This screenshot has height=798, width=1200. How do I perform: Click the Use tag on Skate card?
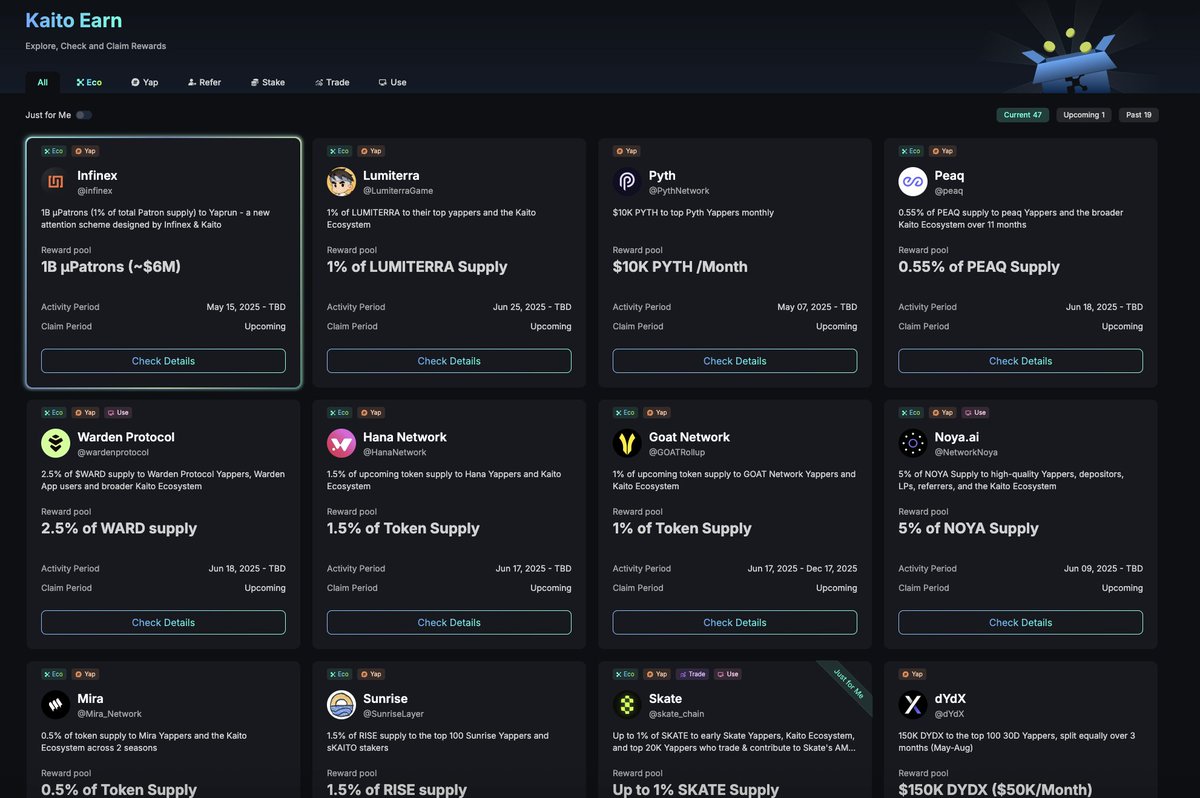[x=727, y=674]
